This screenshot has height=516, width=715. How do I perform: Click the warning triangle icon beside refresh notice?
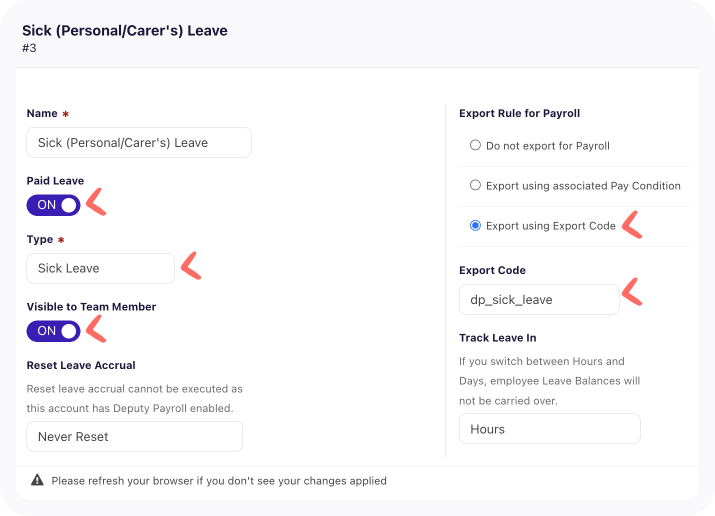coord(37,480)
